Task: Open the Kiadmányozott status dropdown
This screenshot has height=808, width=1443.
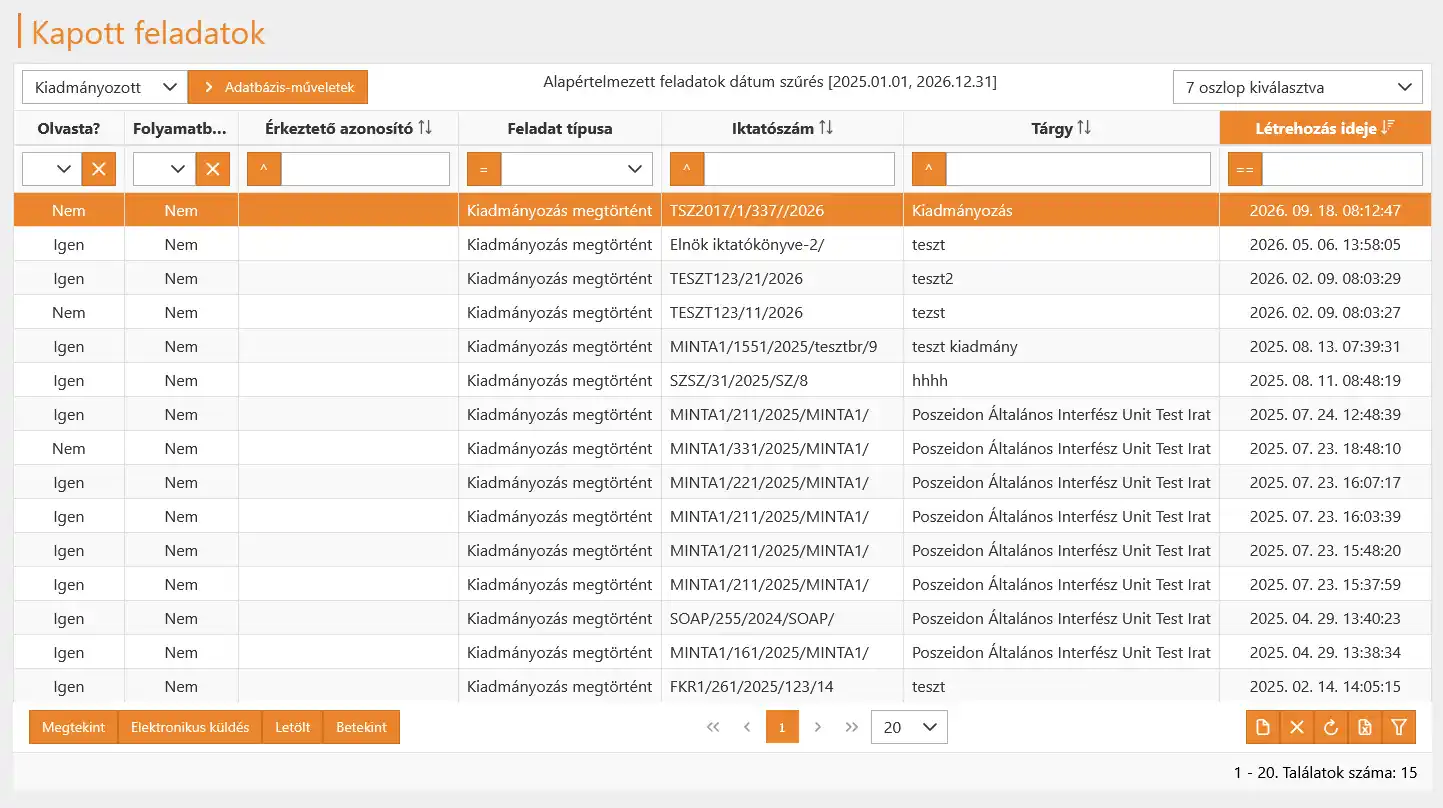Action: 105,87
